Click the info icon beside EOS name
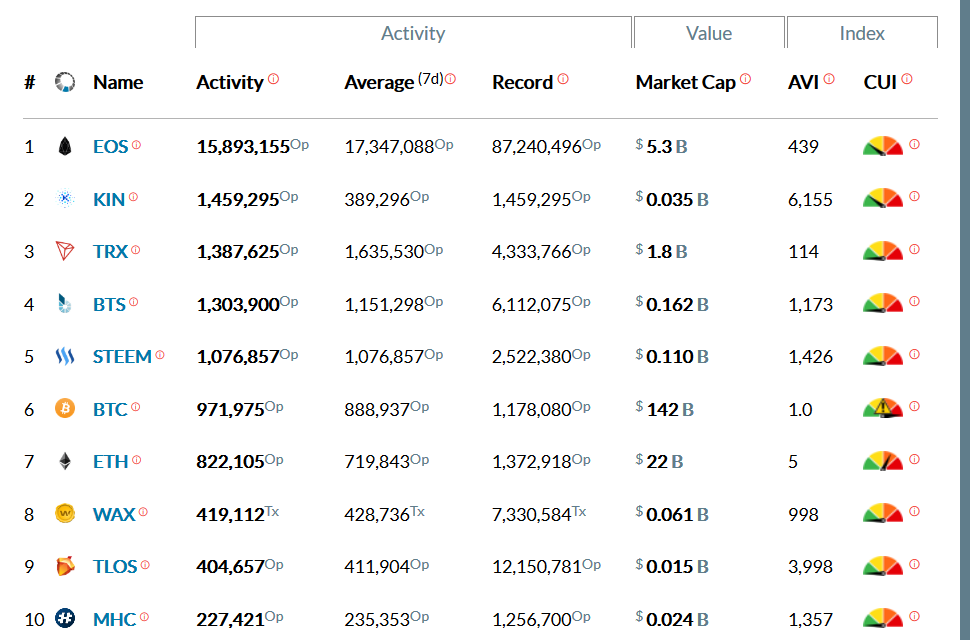The image size is (970, 640). pos(136,145)
